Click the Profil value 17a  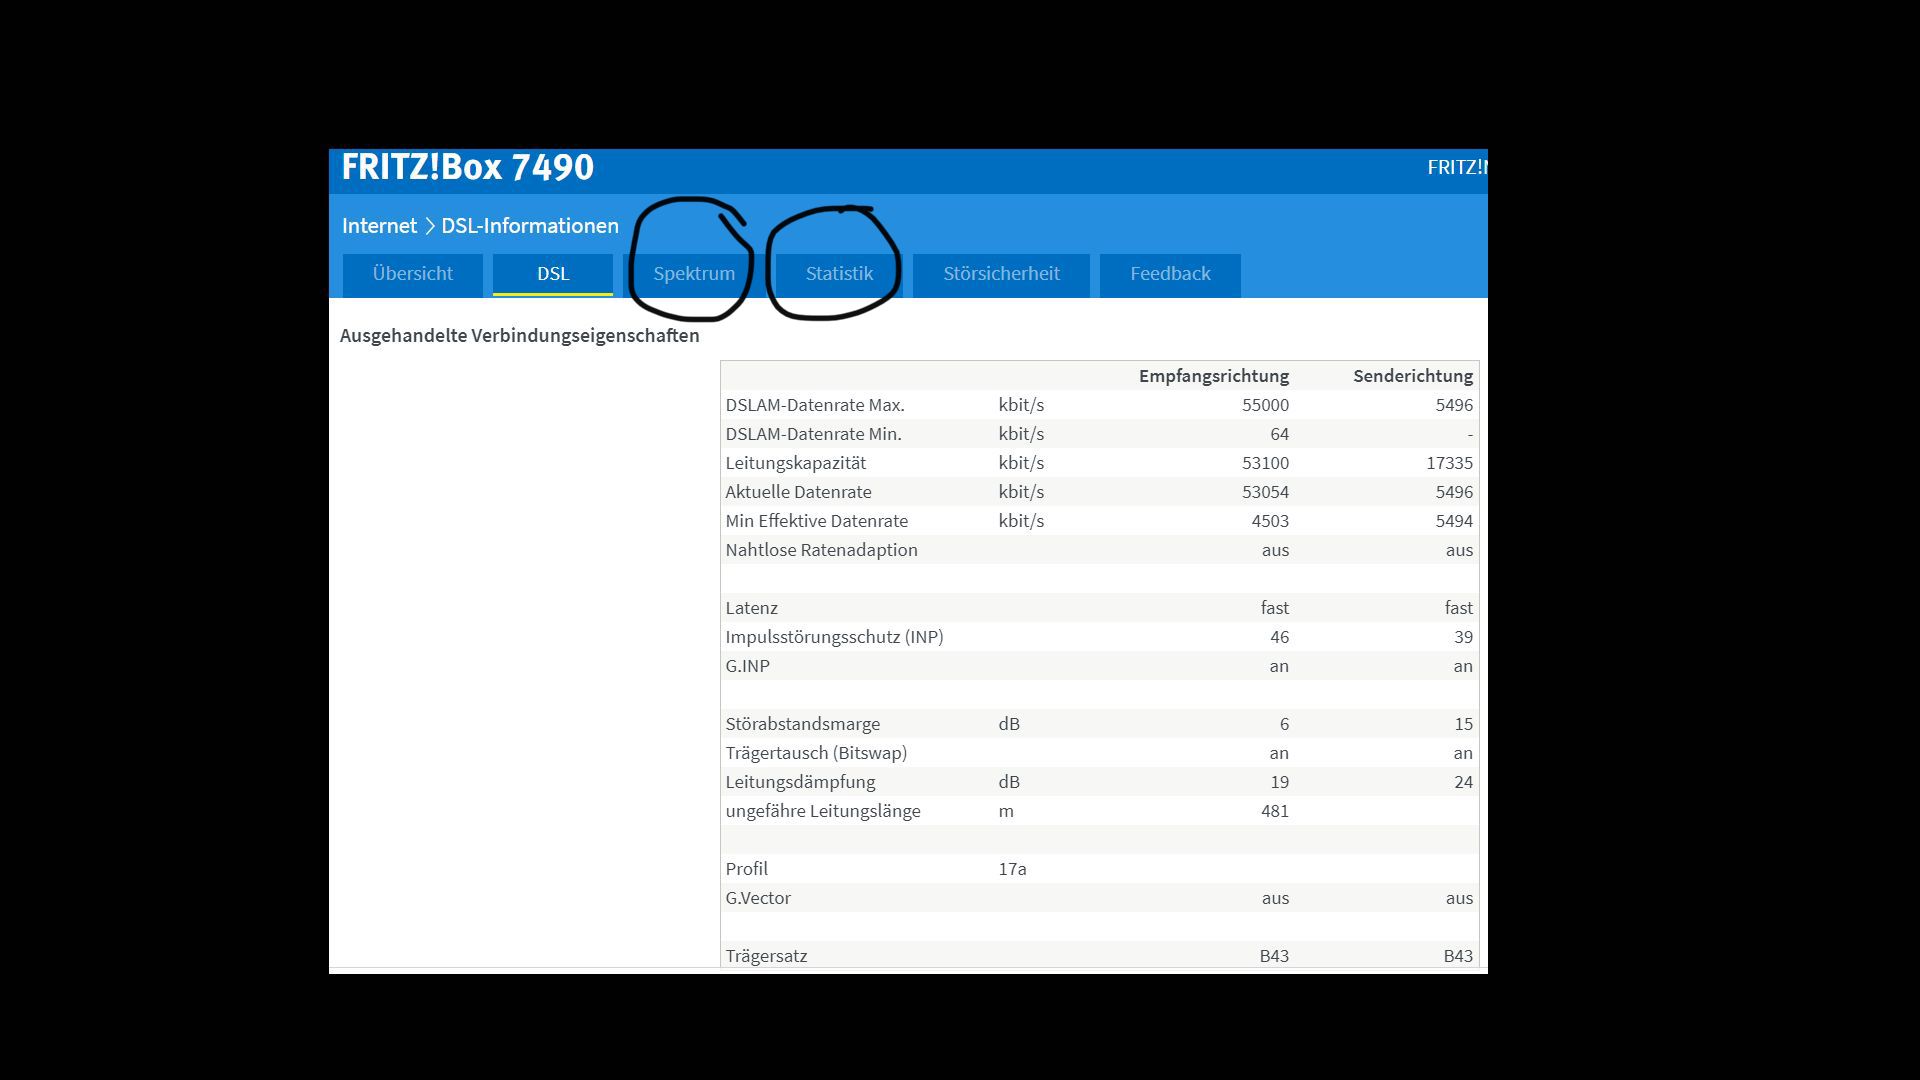(1012, 869)
